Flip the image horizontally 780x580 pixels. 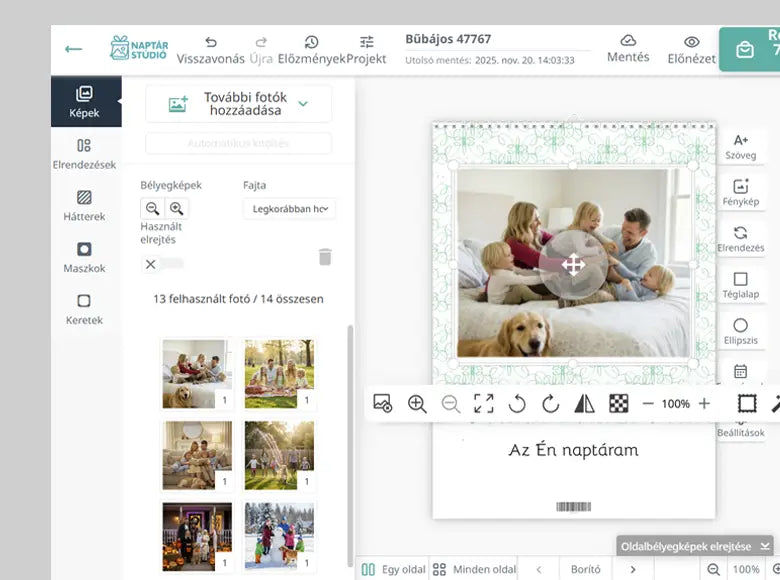585,404
